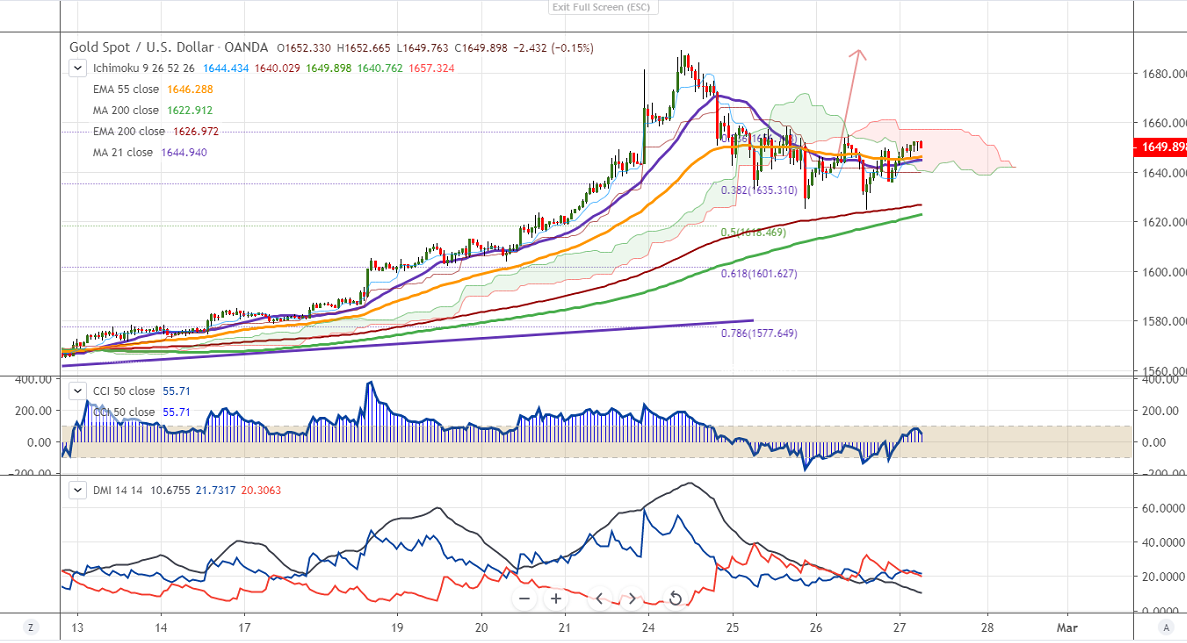Click the 0.382(1635.310) Fibonacci level label
The height and width of the screenshot is (643, 1187).
[x=759, y=191]
